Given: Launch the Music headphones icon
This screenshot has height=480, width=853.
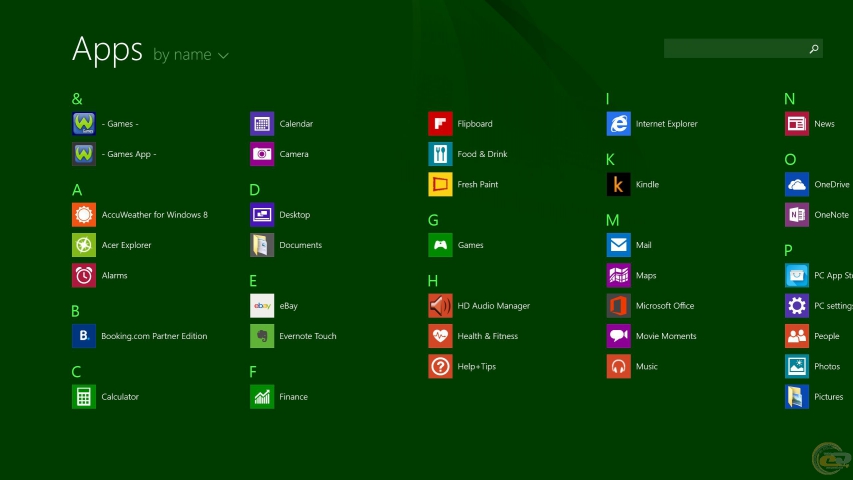Looking at the screenshot, I should point(619,366).
